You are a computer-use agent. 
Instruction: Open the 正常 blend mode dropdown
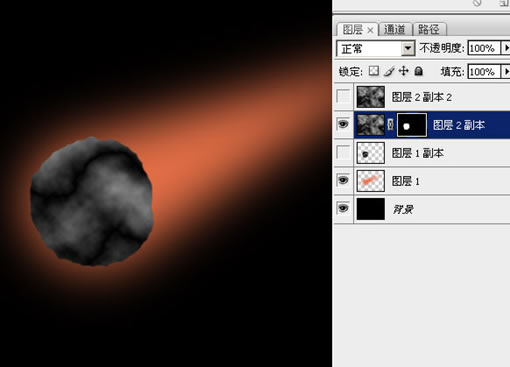[x=408, y=49]
